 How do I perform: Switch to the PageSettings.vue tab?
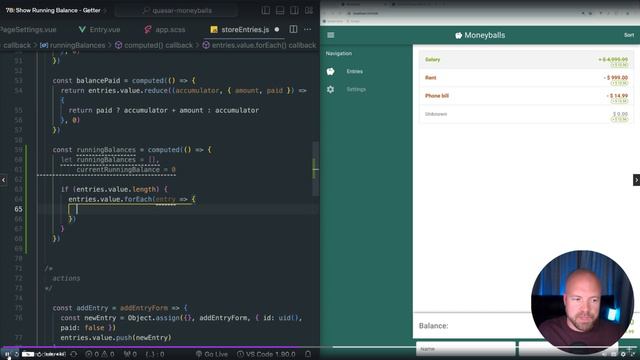click(28, 29)
